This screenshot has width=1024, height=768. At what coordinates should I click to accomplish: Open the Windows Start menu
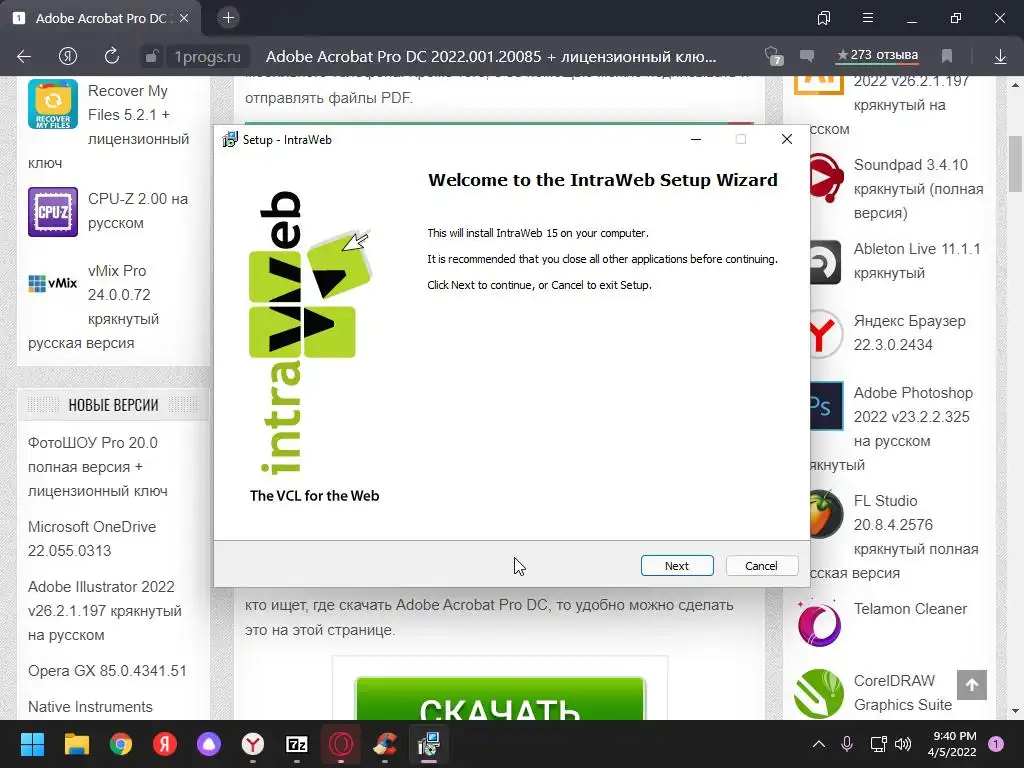tap(32, 744)
